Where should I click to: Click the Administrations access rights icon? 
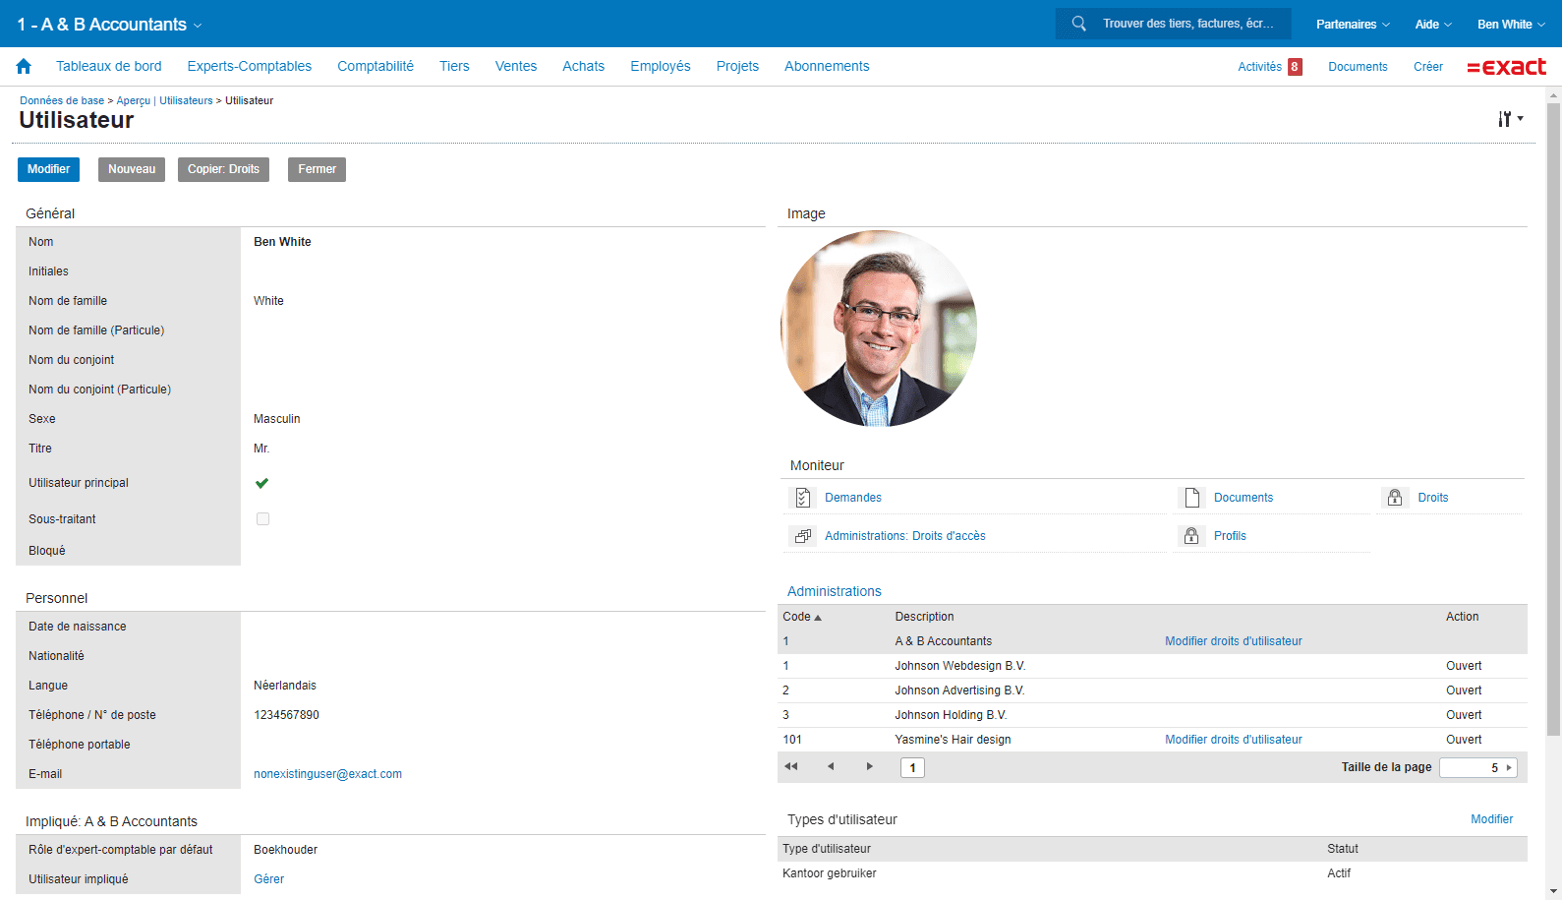pyautogui.click(x=803, y=536)
